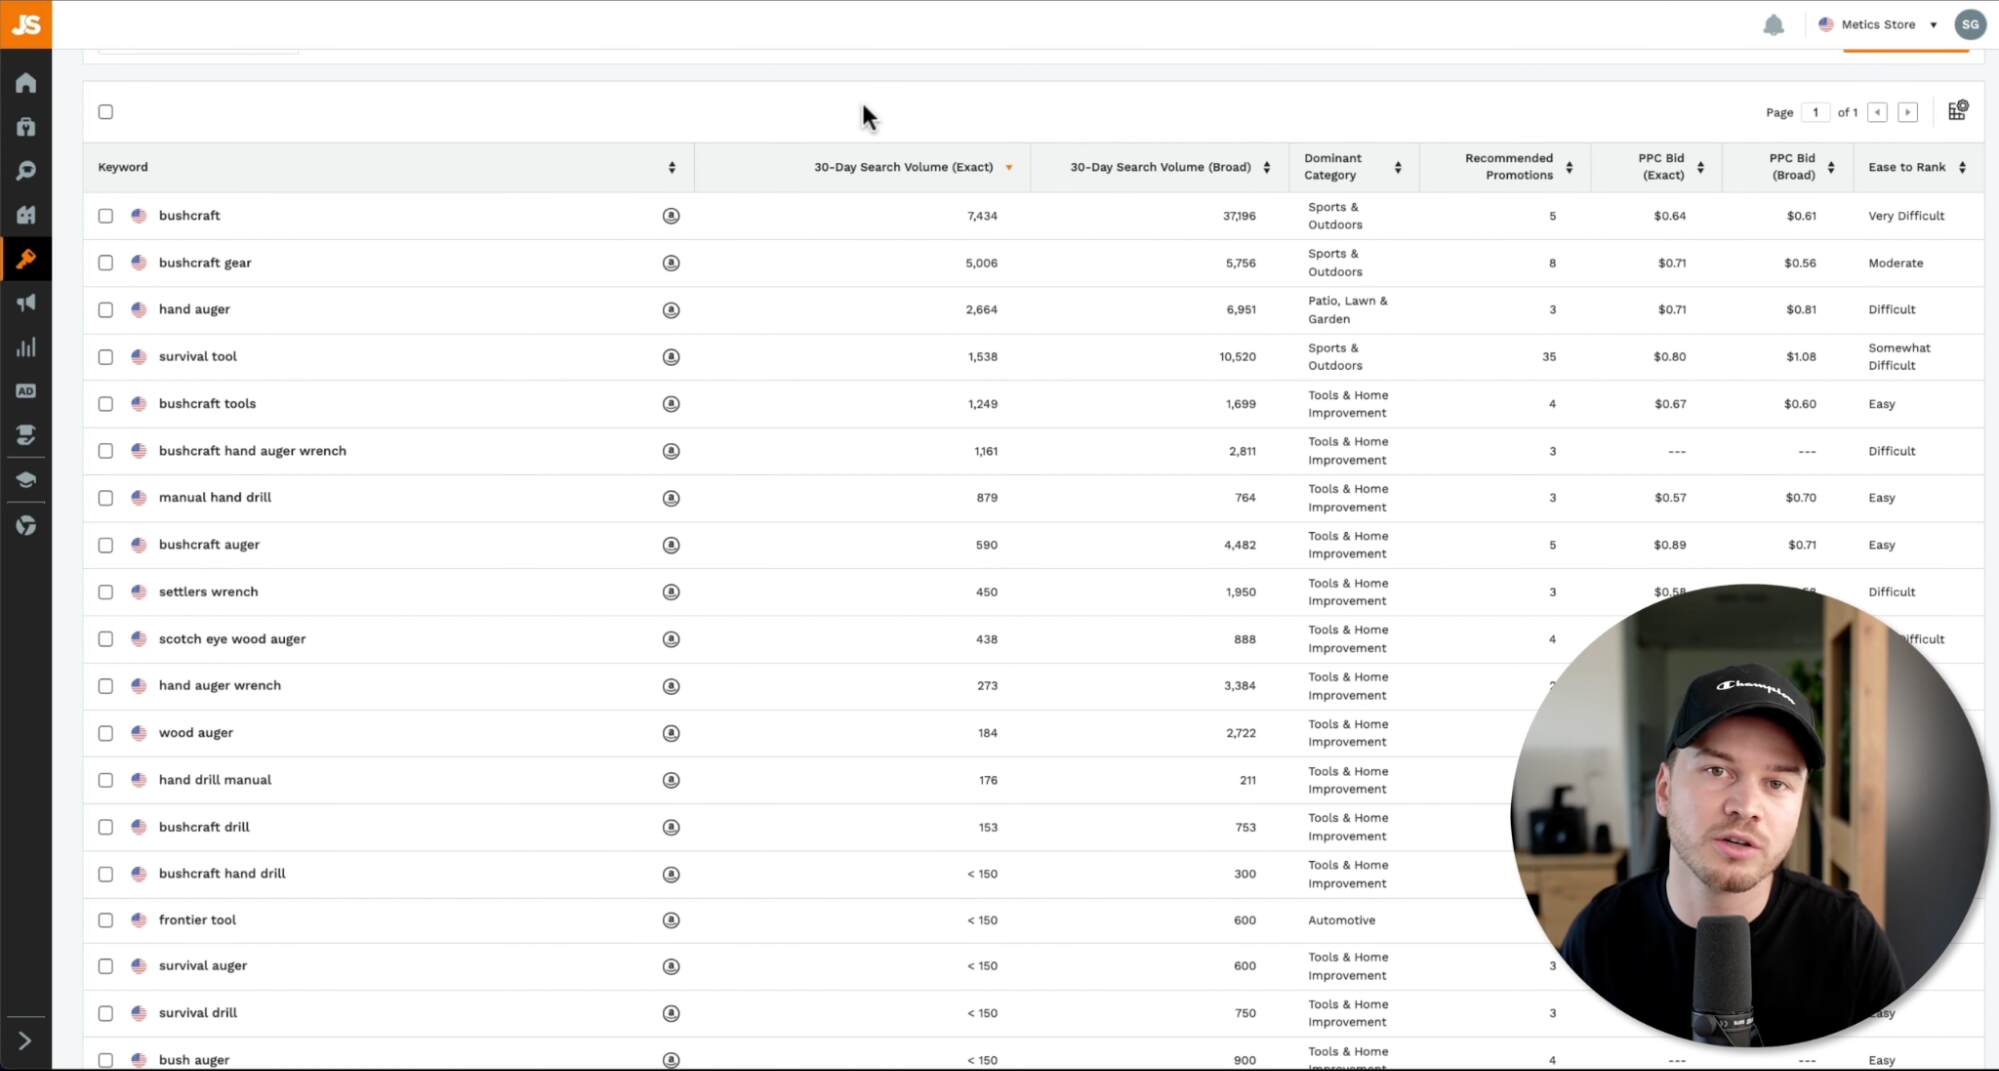Click the circular icon in wood auger row
The width and height of the screenshot is (1999, 1071).
(x=671, y=733)
